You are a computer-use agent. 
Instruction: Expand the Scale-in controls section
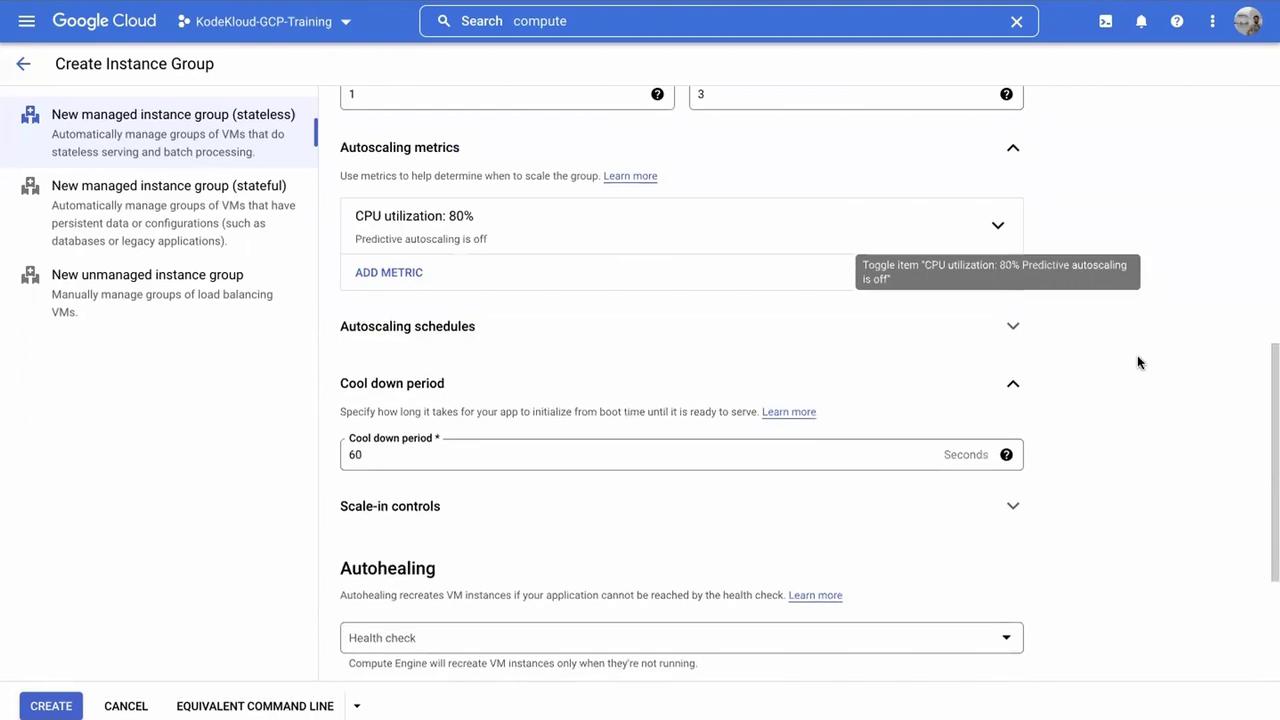point(1013,506)
